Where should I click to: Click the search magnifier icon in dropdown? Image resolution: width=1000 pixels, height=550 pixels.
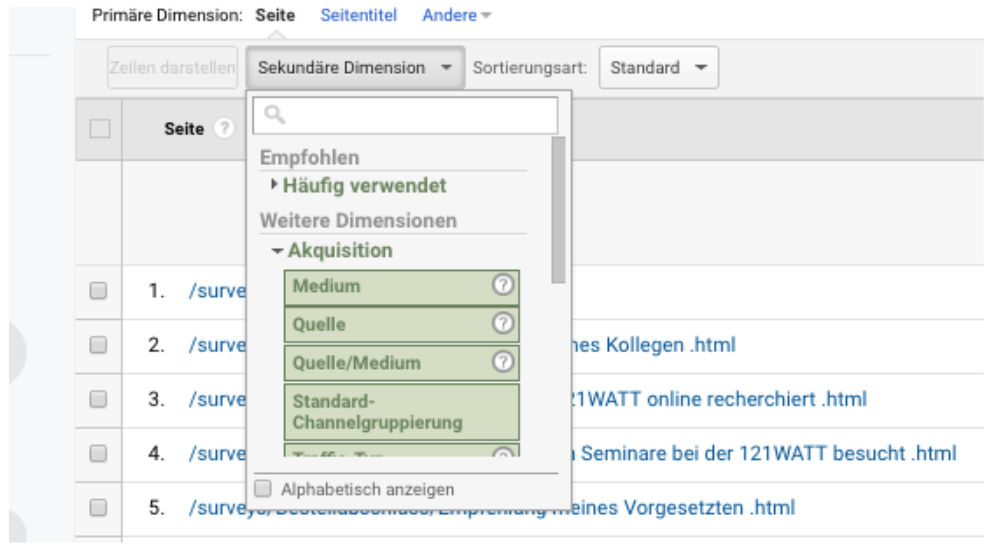270,116
